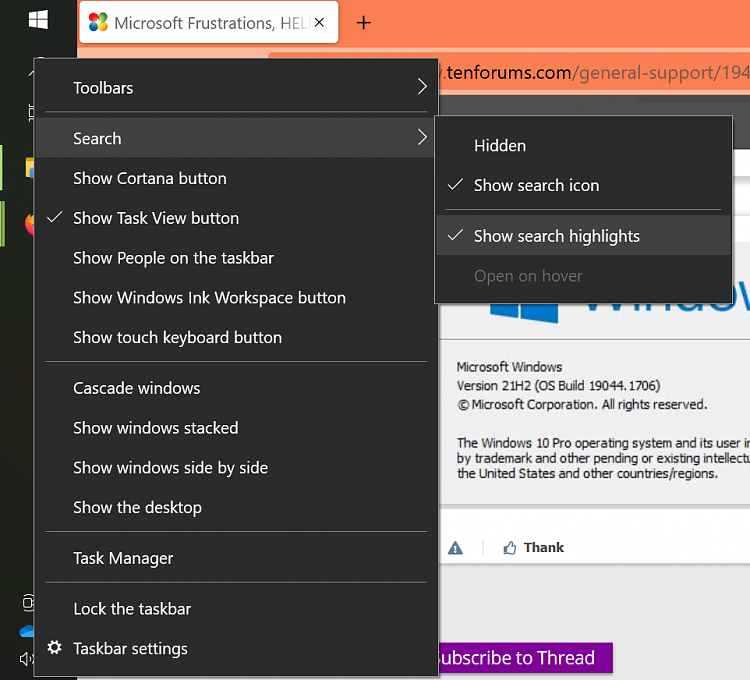Viewport: 750px width, 680px height.
Task: Open a new browser tab with plus icon
Action: click(x=364, y=23)
